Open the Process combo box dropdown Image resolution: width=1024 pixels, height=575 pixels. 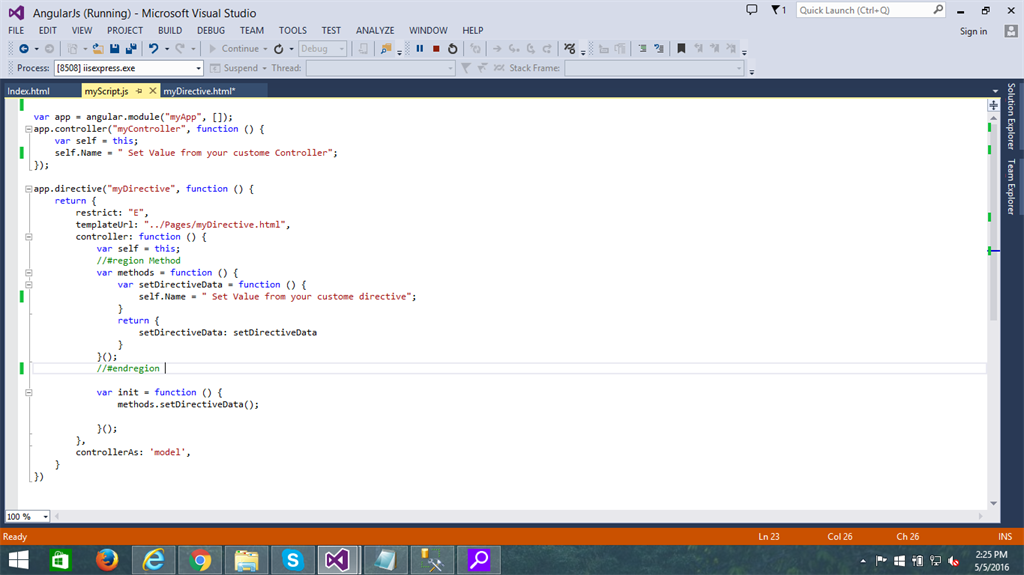pyautogui.click(x=199, y=68)
